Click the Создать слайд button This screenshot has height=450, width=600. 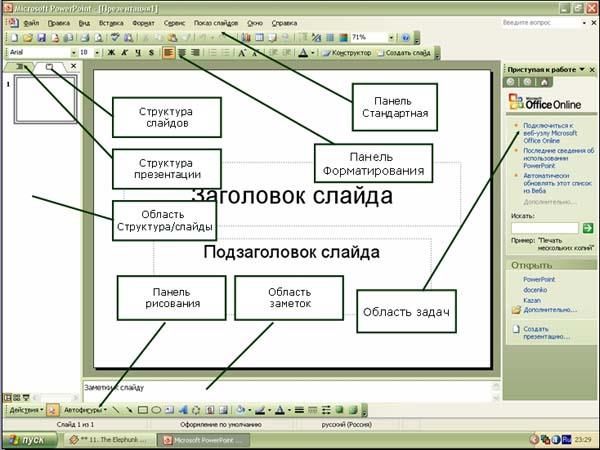(404, 53)
